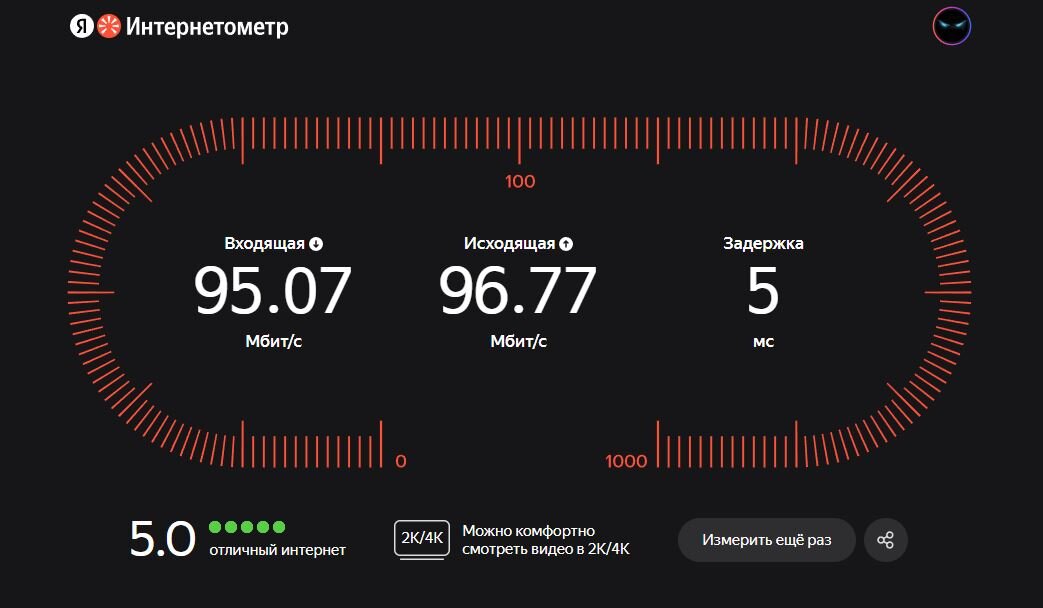Image resolution: width=1043 pixels, height=608 pixels.
Task: Click the 0 mark on the gauge
Action: (400, 461)
